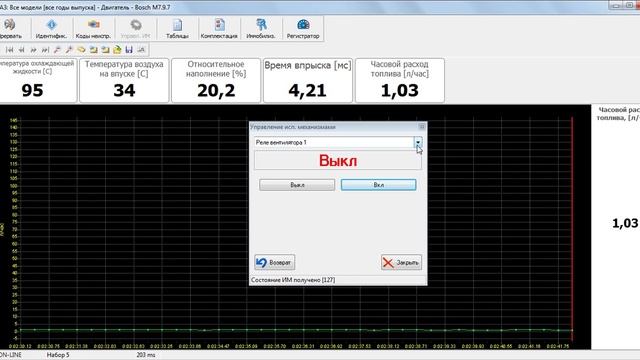Click the Закрыть button in dialog
Viewport: 640px width, 360px height.
401,262
